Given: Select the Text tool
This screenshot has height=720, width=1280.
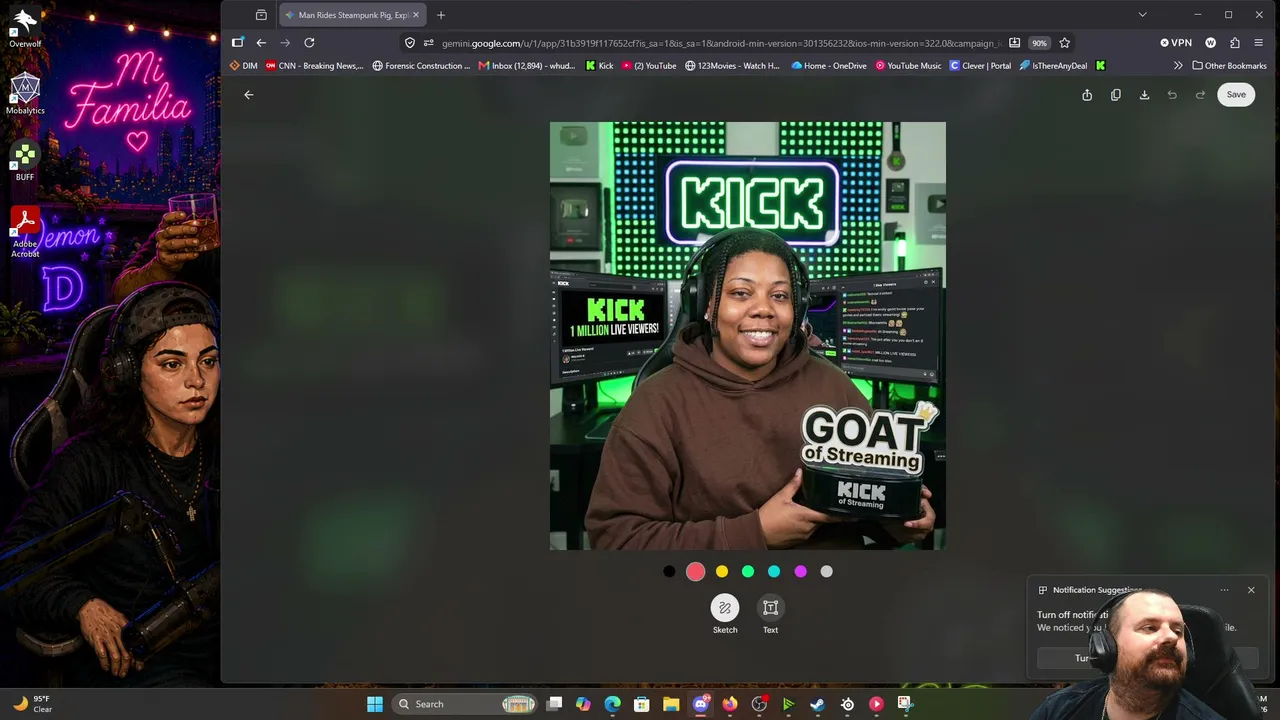Looking at the screenshot, I should point(770,614).
